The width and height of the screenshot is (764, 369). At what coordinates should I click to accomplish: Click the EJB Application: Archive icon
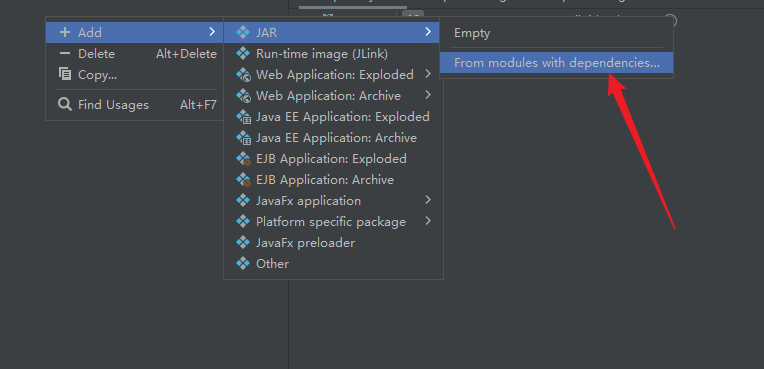243,179
